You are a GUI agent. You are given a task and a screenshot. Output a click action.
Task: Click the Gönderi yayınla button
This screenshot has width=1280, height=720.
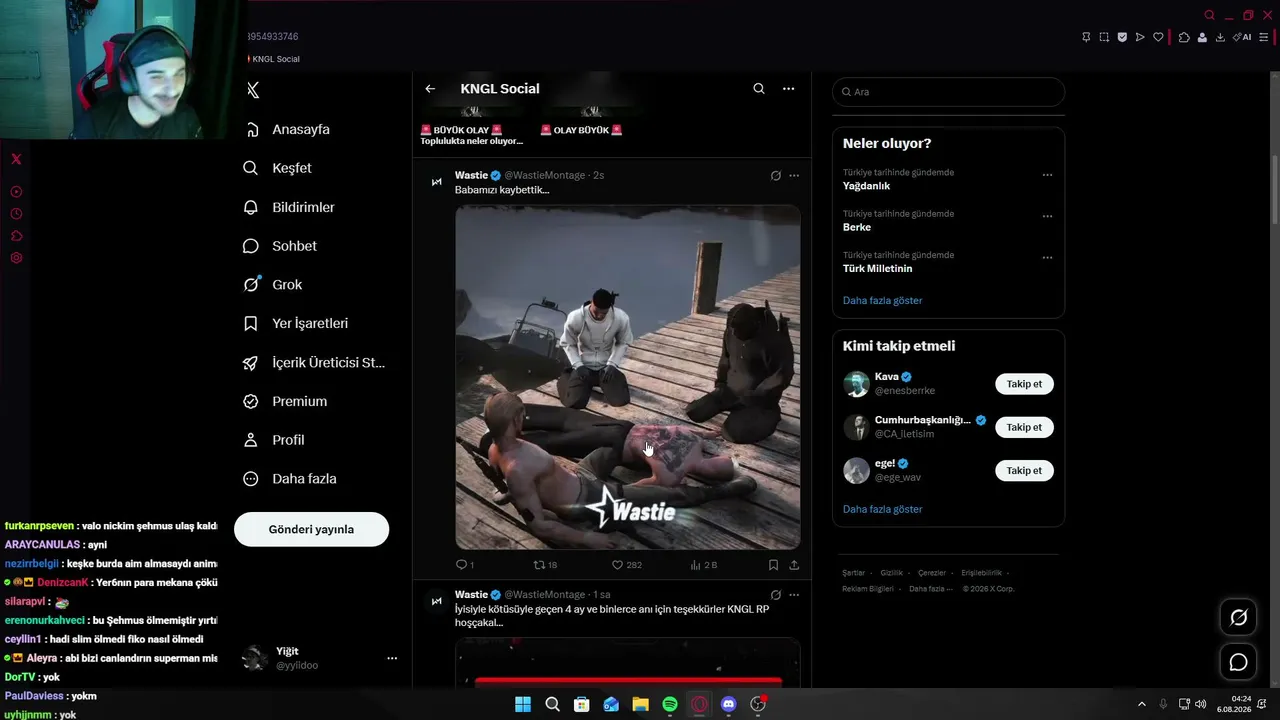[311, 529]
